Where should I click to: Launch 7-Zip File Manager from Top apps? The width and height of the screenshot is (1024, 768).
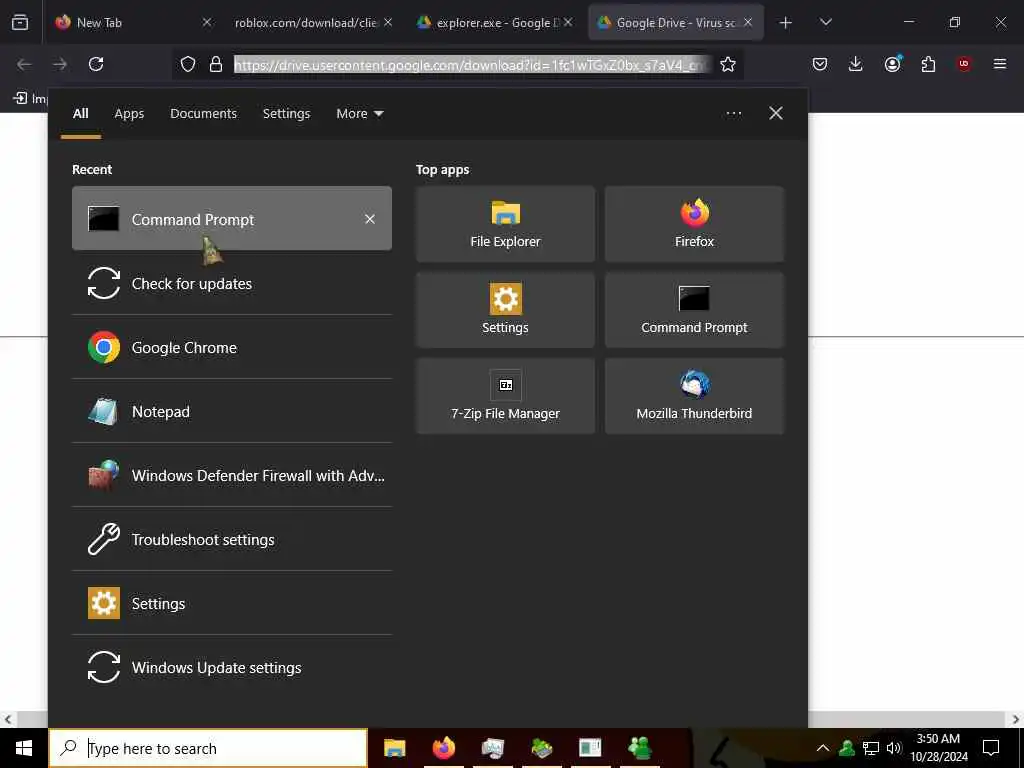coord(505,396)
